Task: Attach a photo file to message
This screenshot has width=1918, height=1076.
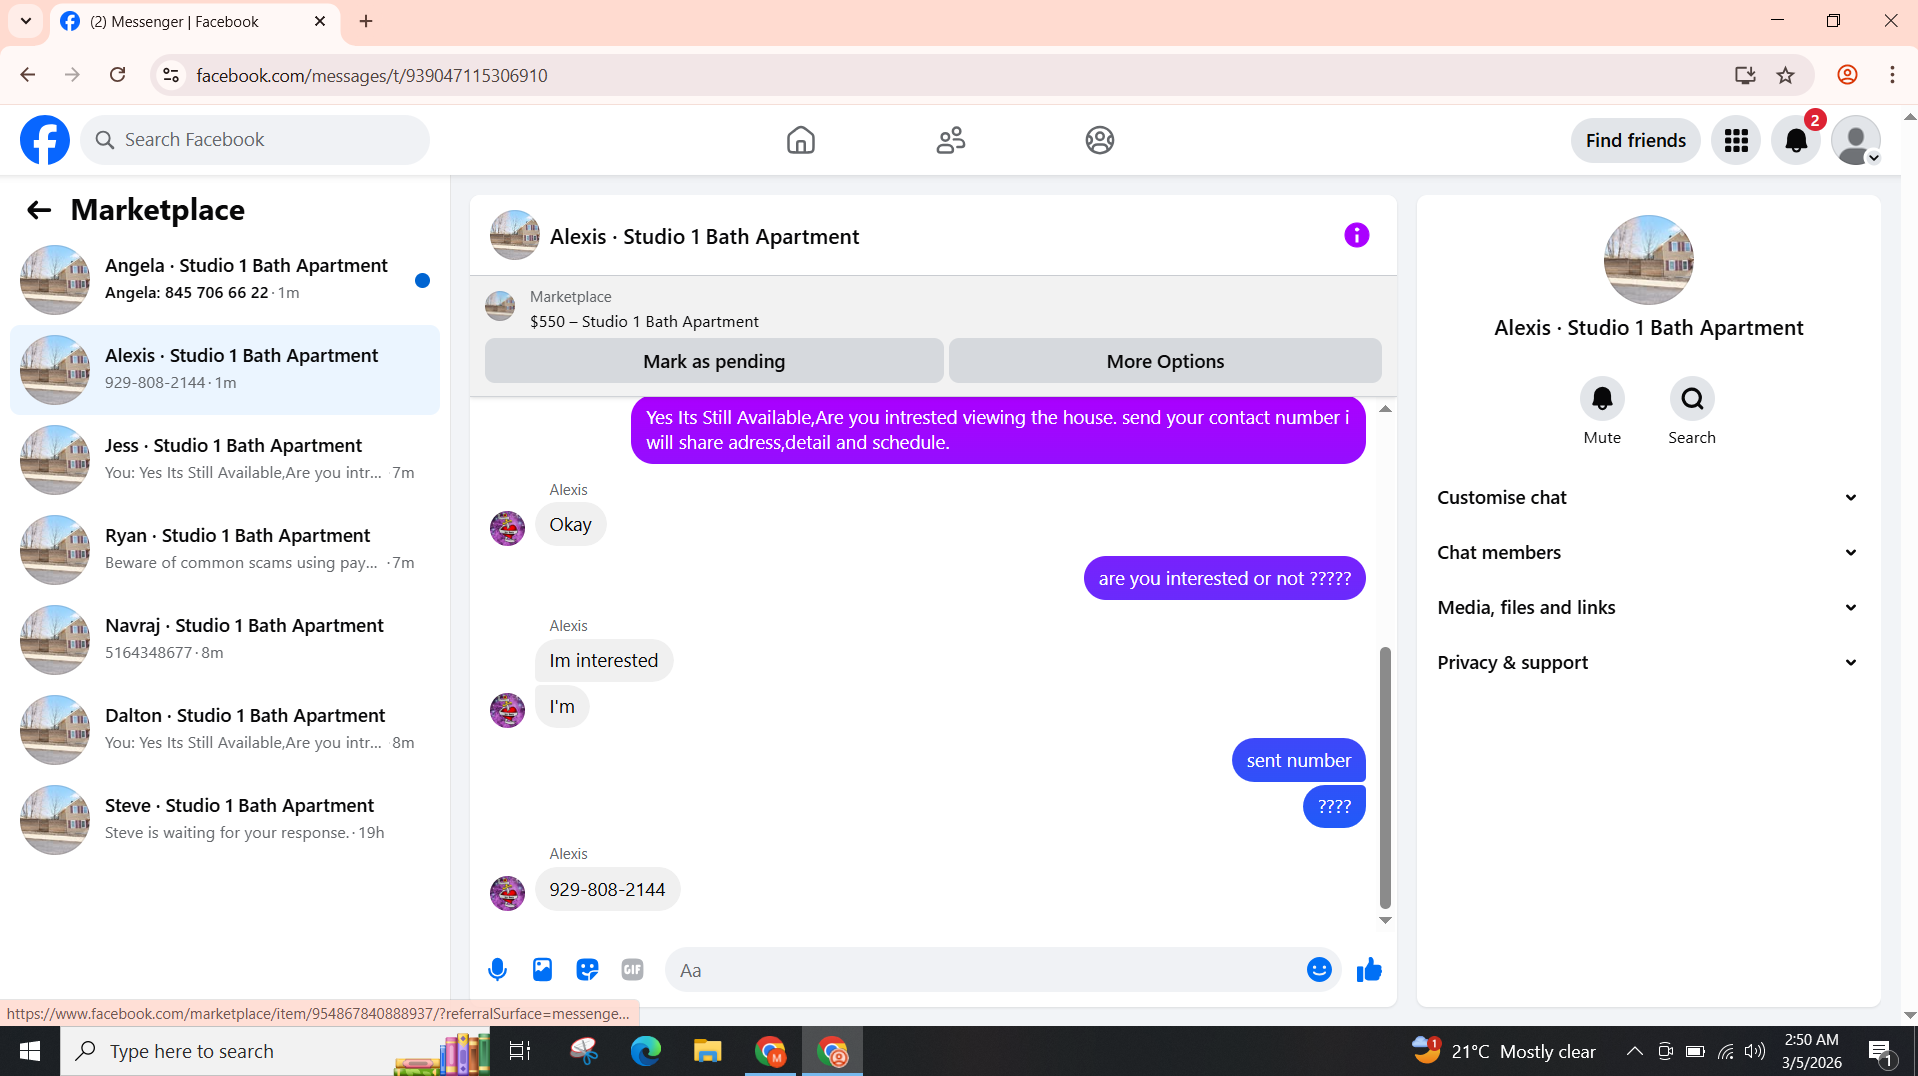Action: click(542, 969)
